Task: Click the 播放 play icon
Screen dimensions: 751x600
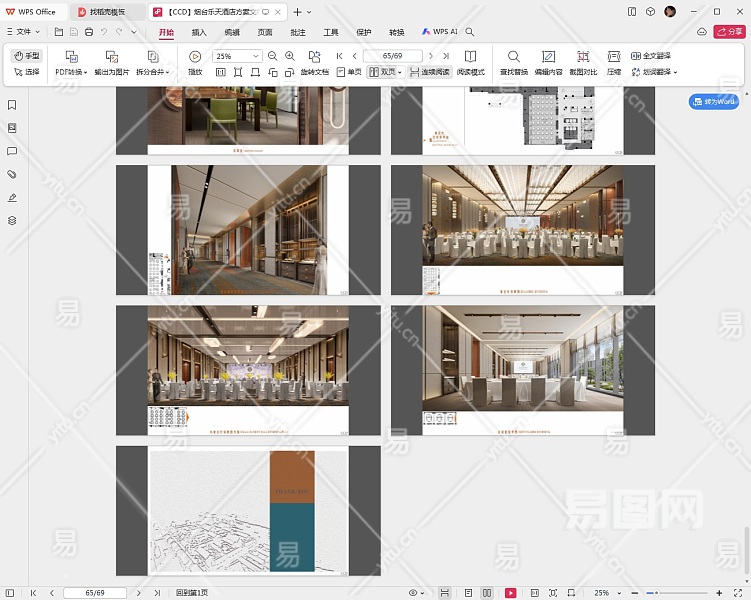Action: tap(195, 57)
